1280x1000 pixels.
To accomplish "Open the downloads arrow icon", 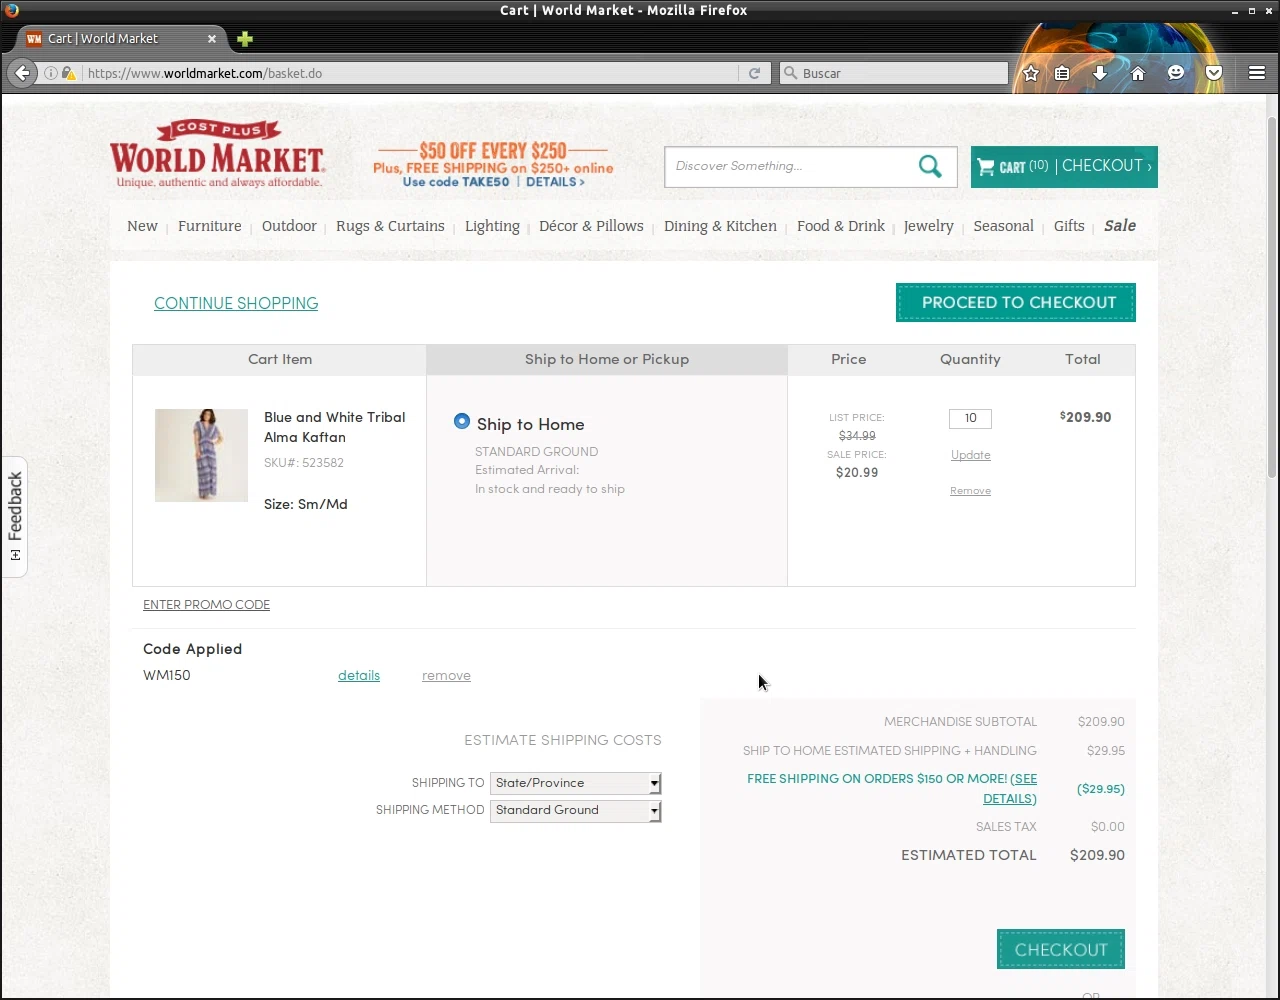I will (1099, 73).
